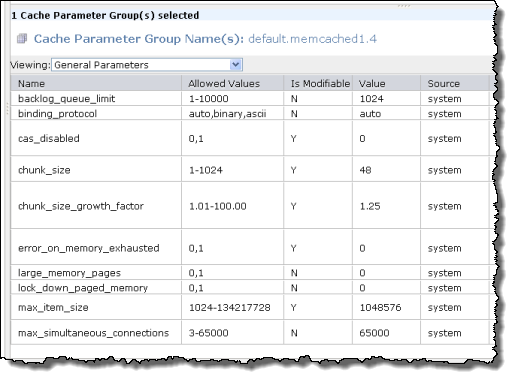Select the large_memory_pages row
Screen dimensions: 515x379
coord(250,273)
